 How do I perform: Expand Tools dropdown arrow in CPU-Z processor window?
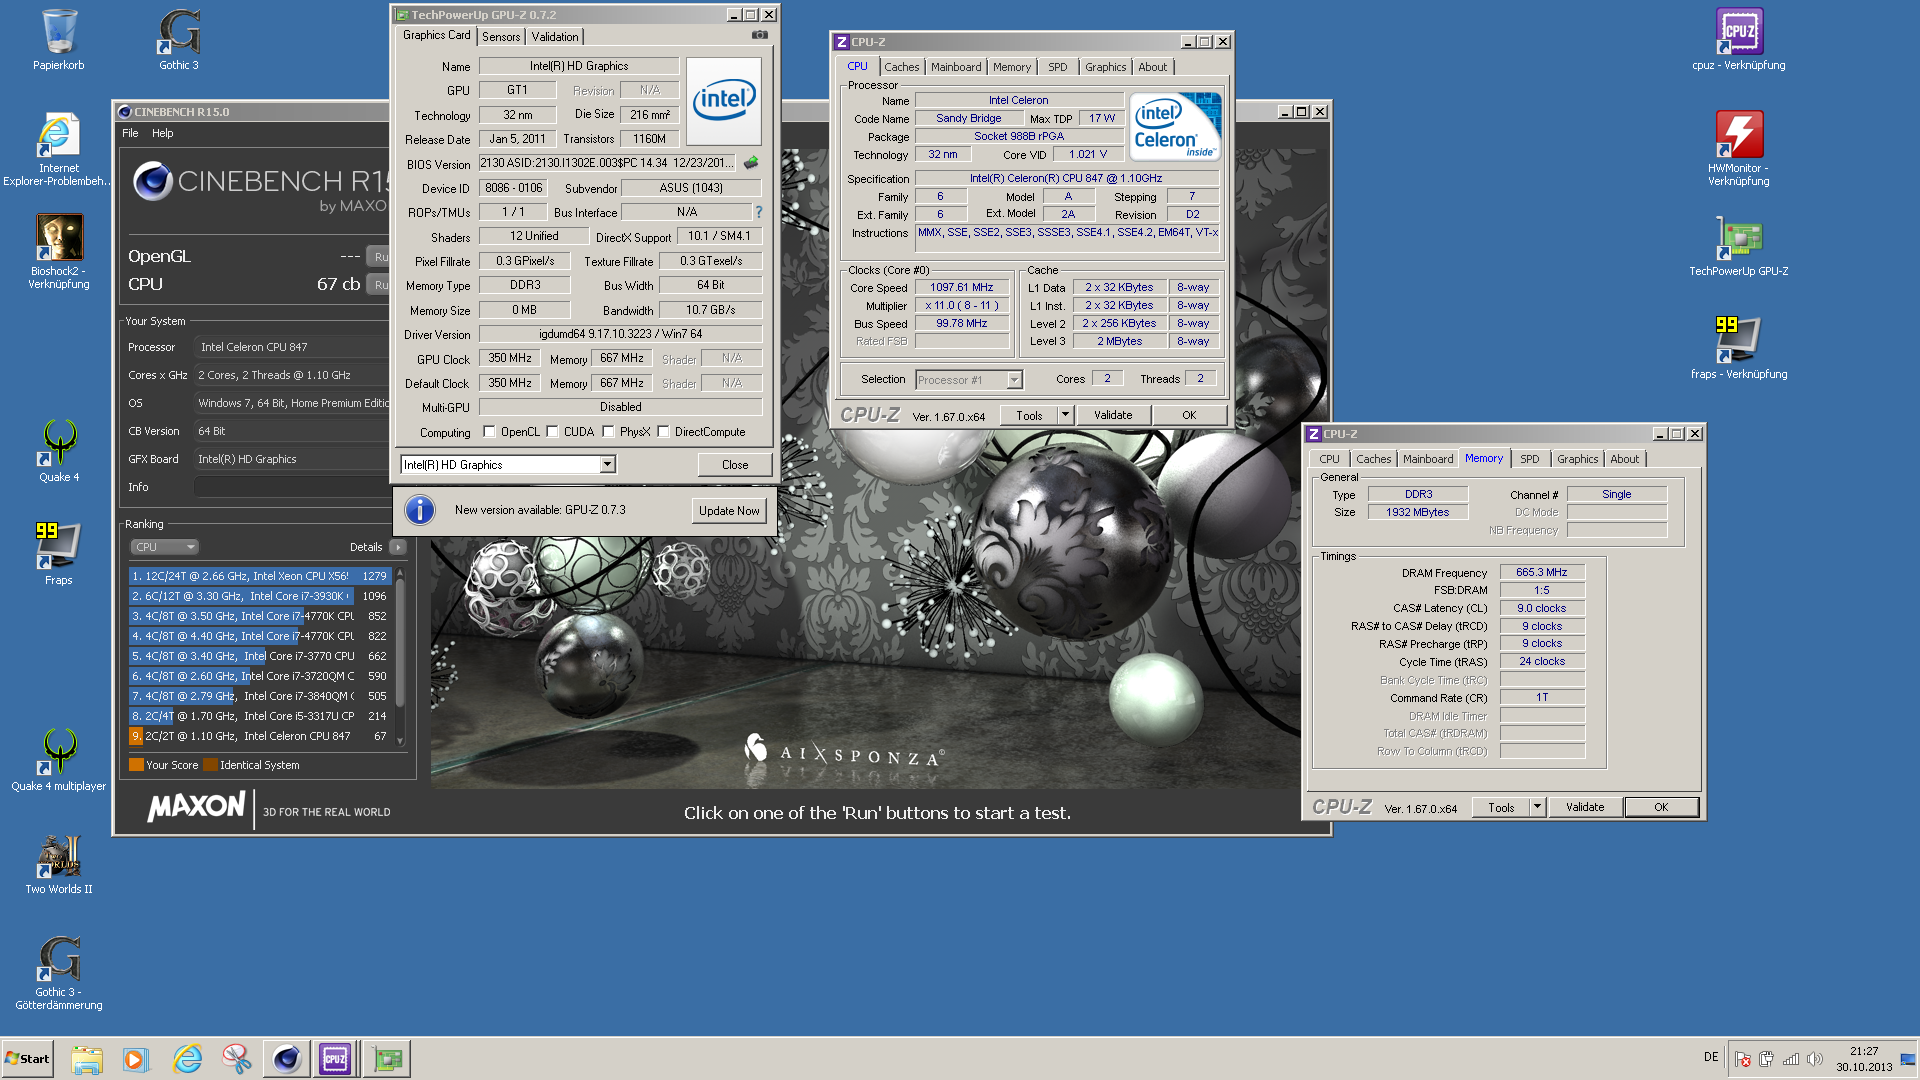point(1065,415)
